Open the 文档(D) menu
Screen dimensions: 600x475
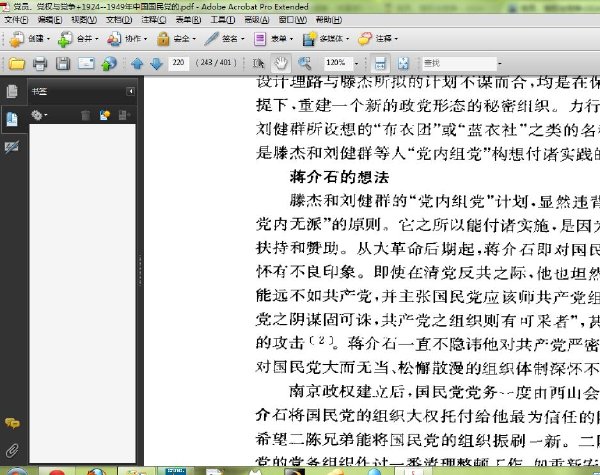coord(119,20)
